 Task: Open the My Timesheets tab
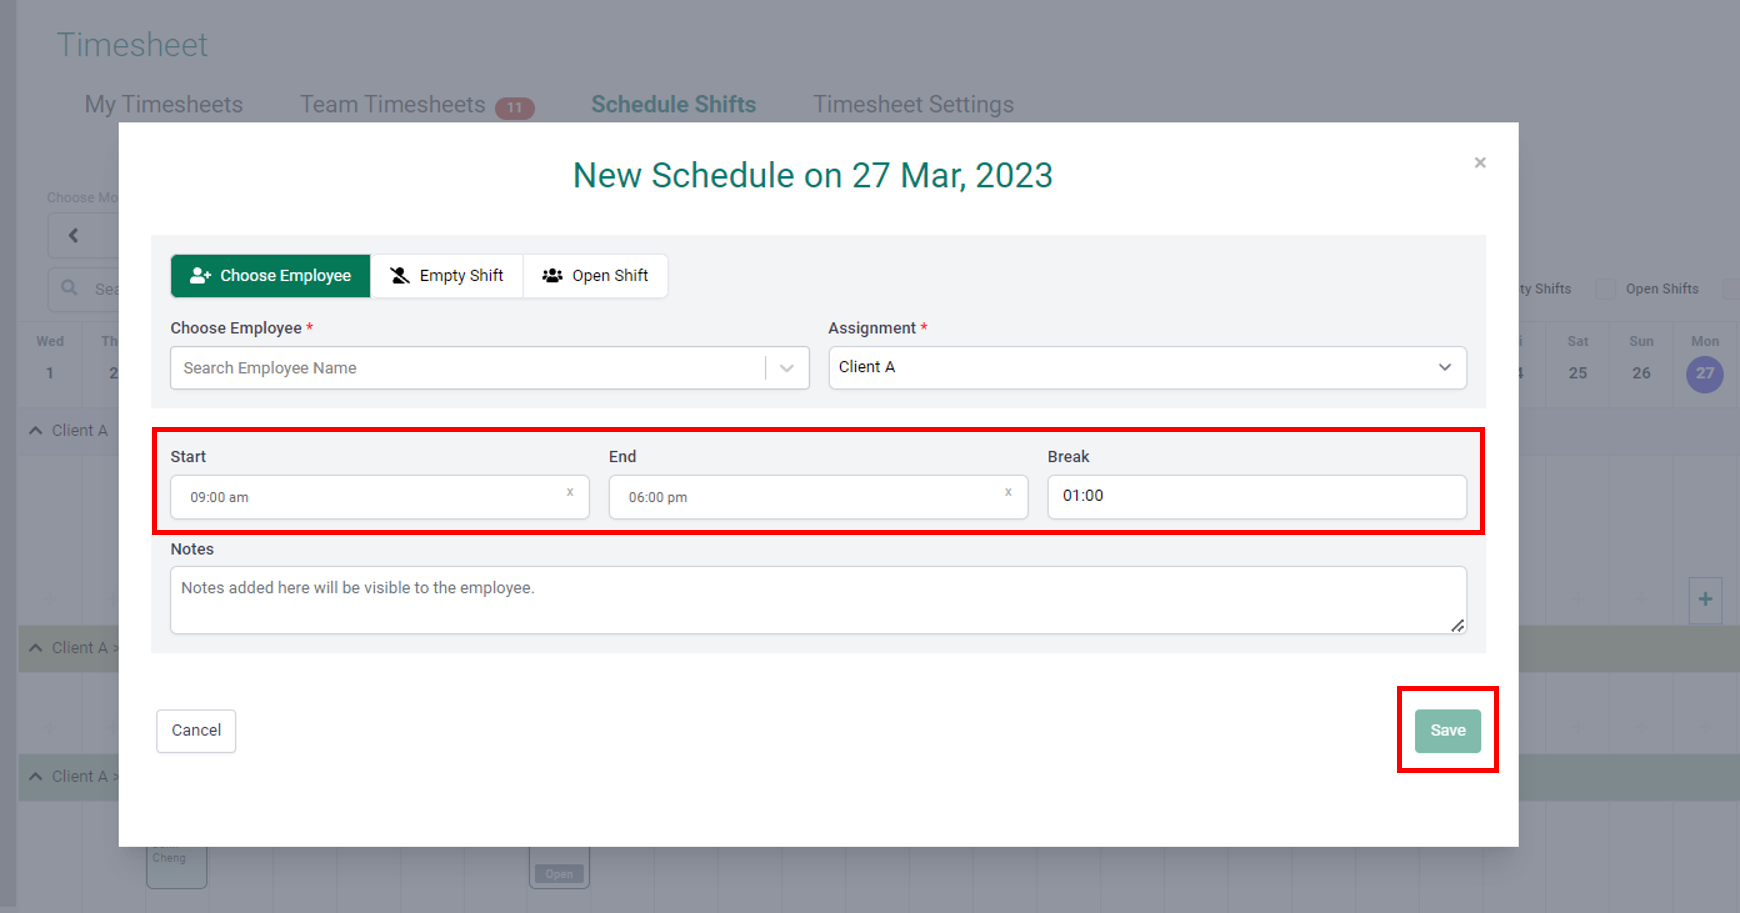[164, 105]
